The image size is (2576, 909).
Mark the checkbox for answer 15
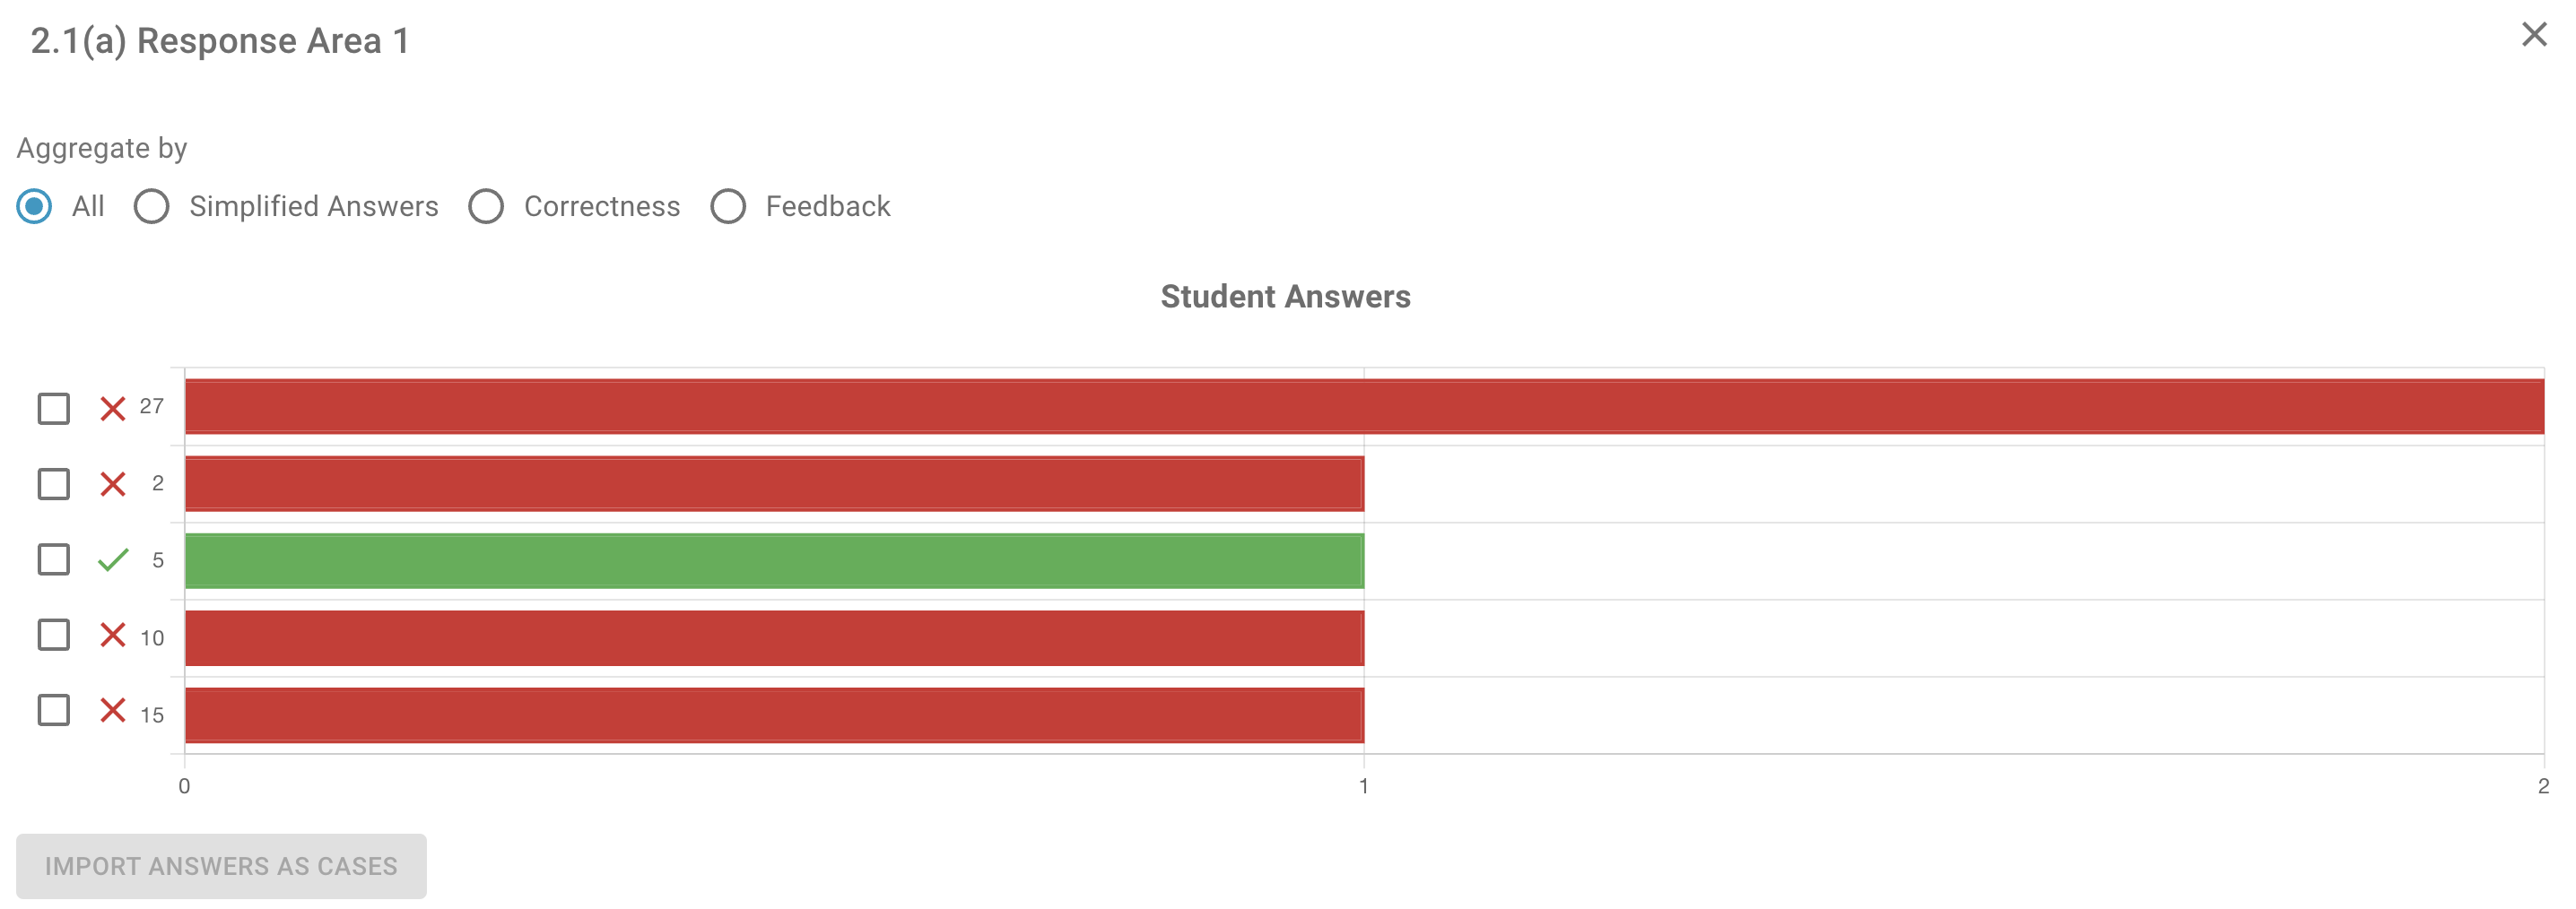54,711
